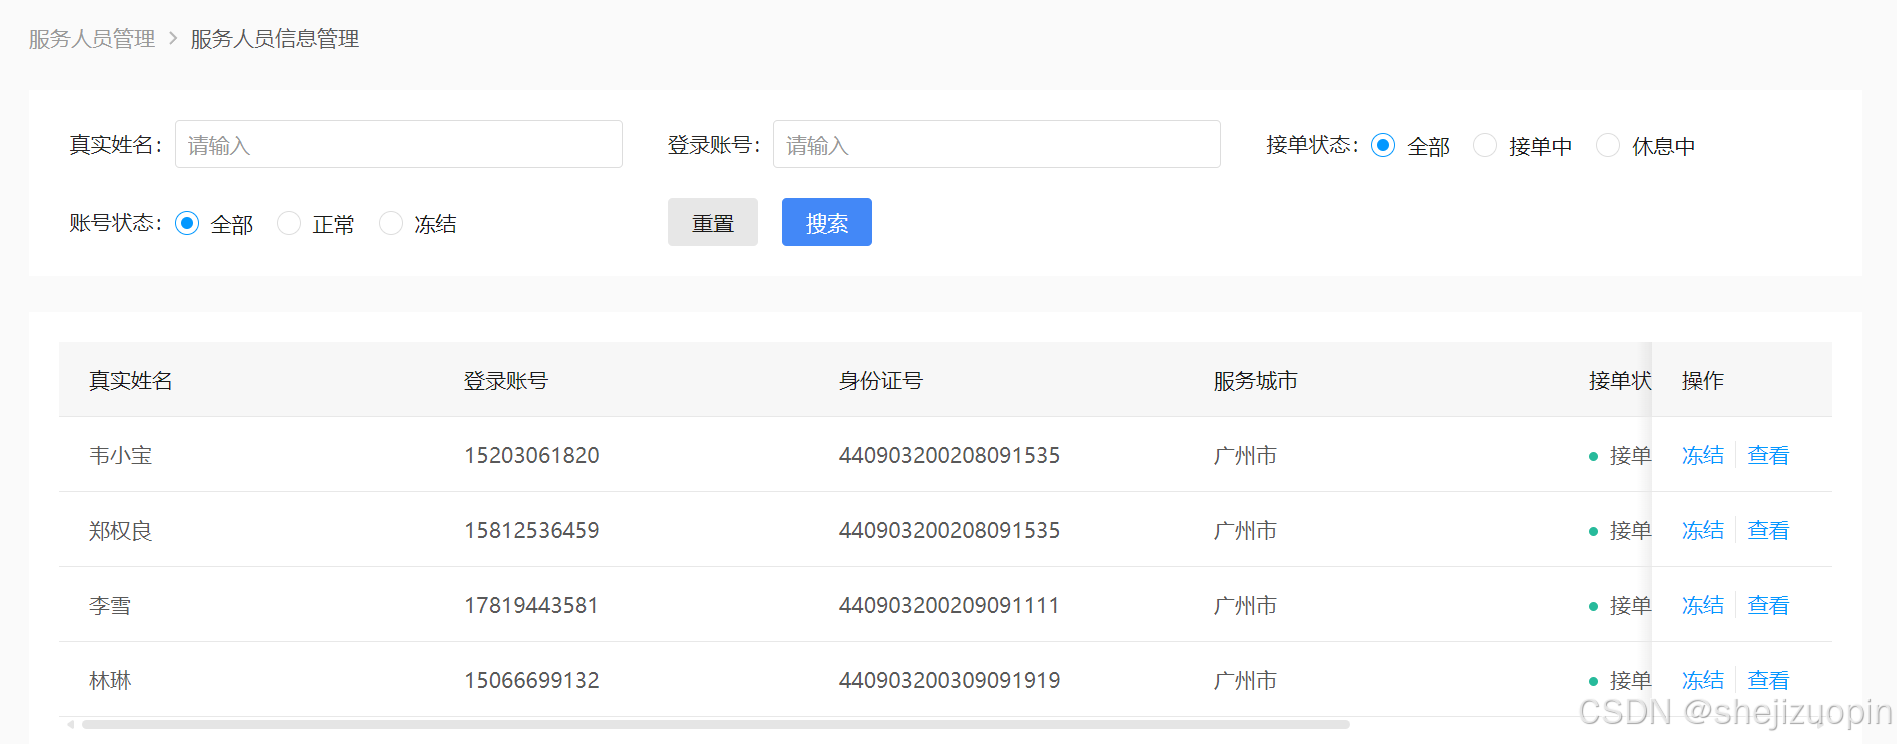Freeze account in 韦小宝 row
This screenshot has height=744, width=1897.
click(1703, 455)
